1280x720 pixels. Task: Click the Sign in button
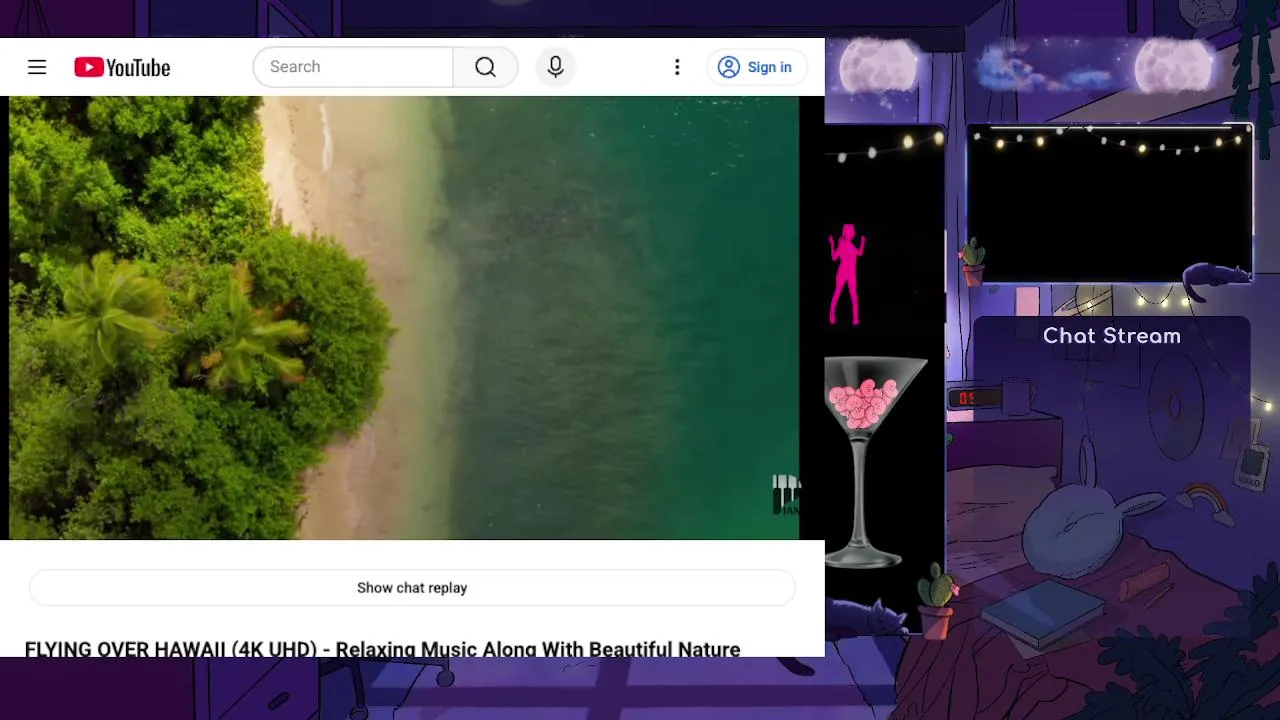pos(756,67)
